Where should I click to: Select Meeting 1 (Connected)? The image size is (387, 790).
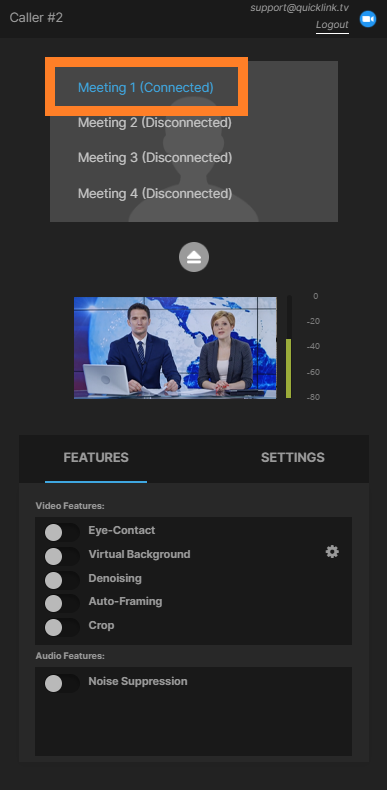pyautogui.click(x=146, y=88)
